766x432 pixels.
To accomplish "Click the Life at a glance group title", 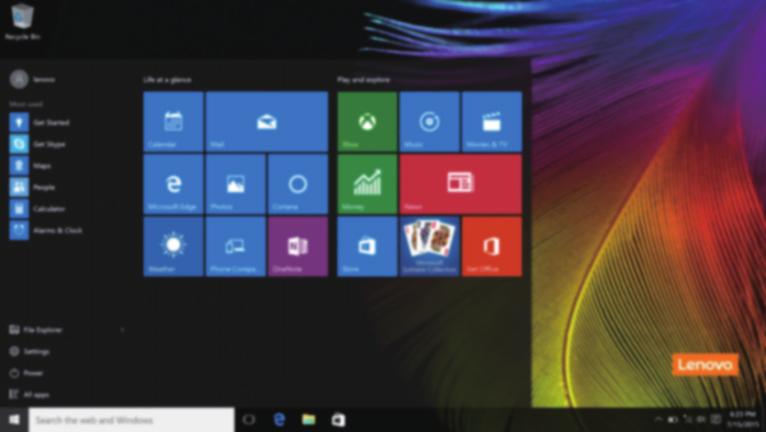I will click(x=167, y=80).
